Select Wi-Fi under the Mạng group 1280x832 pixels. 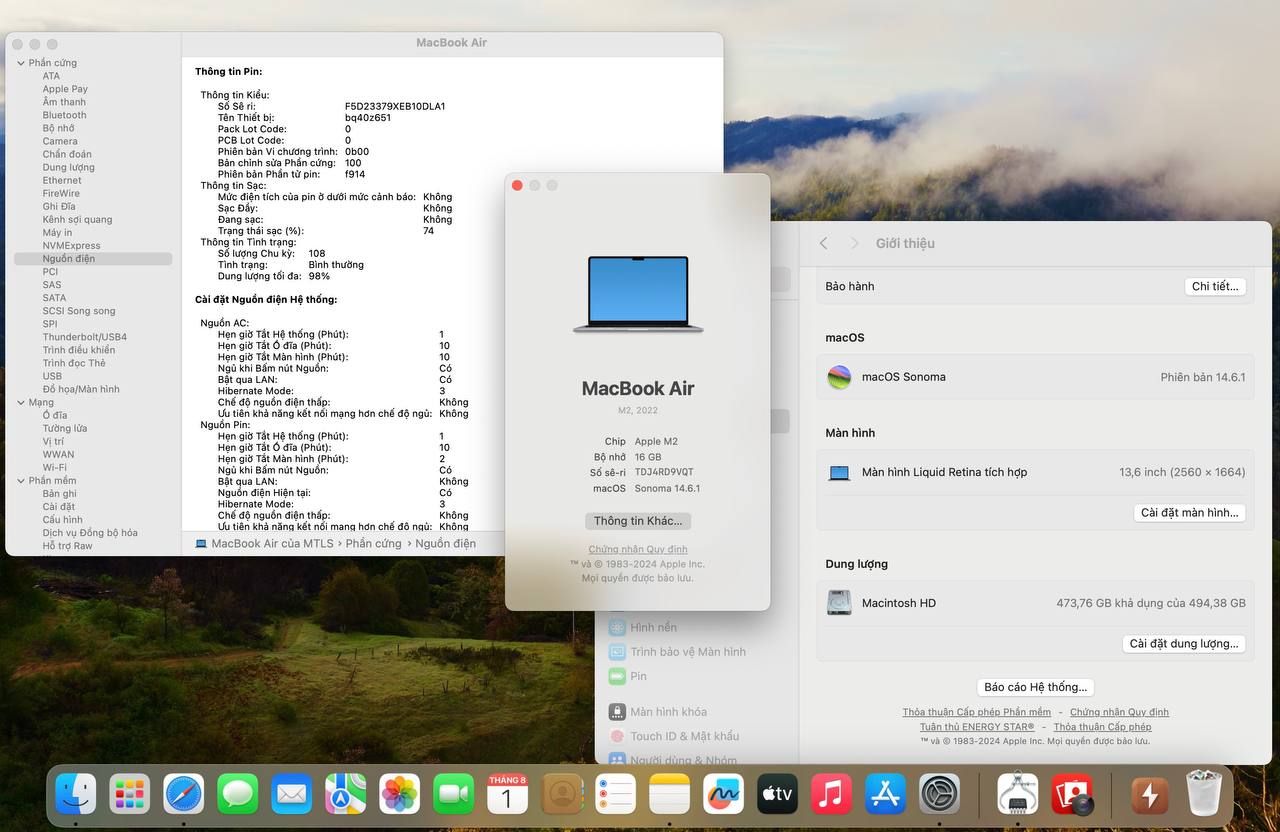tap(54, 467)
